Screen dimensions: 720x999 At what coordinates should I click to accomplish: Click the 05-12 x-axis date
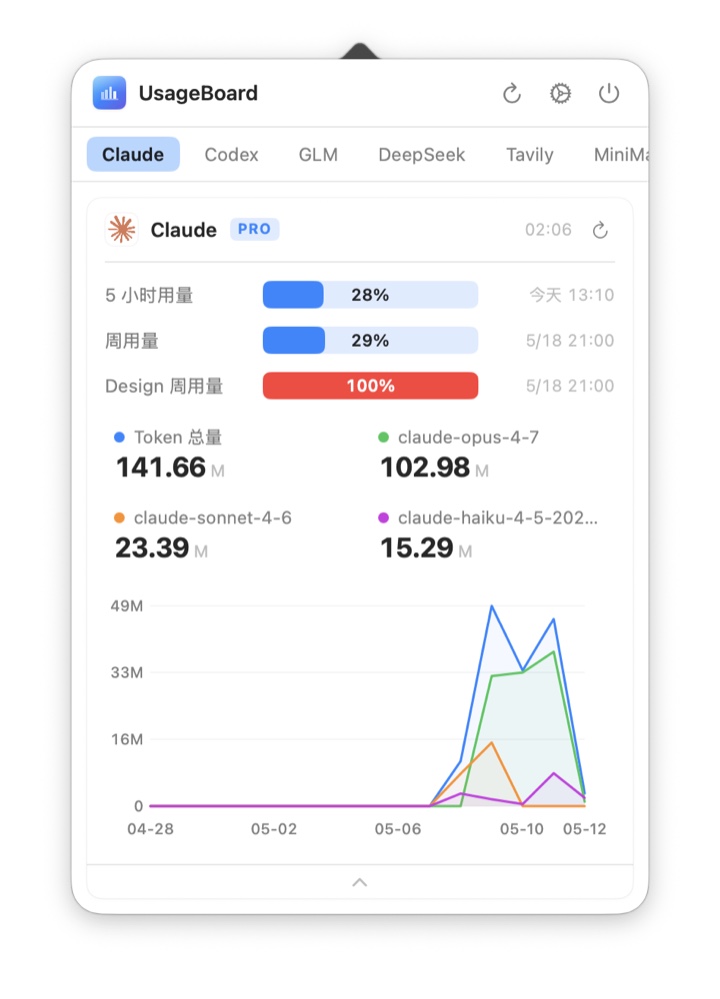(584, 829)
